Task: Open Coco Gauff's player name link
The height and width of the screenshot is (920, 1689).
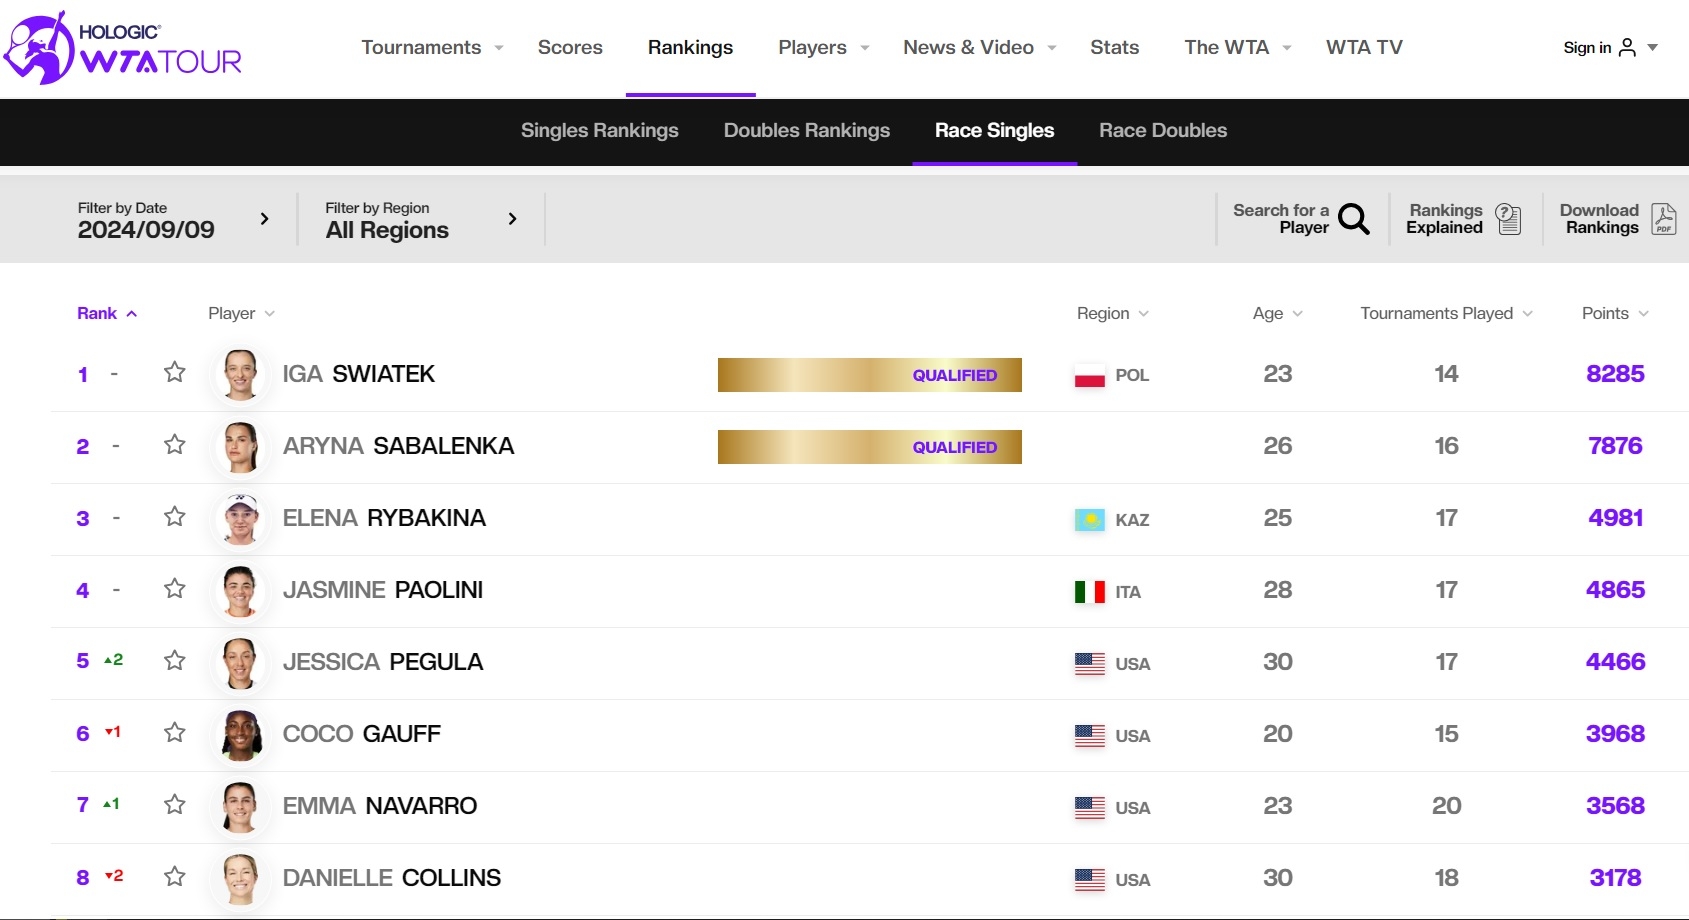Action: pyautogui.click(x=361, y=734)
